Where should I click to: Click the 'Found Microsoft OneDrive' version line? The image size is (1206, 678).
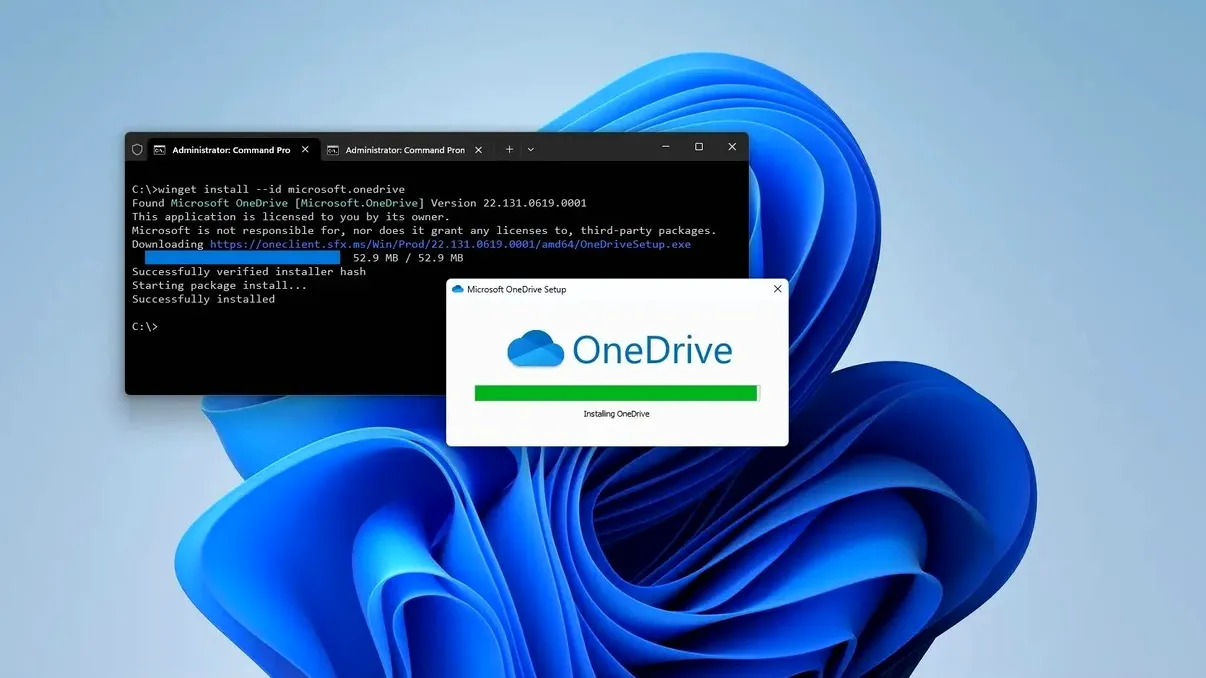359,203
